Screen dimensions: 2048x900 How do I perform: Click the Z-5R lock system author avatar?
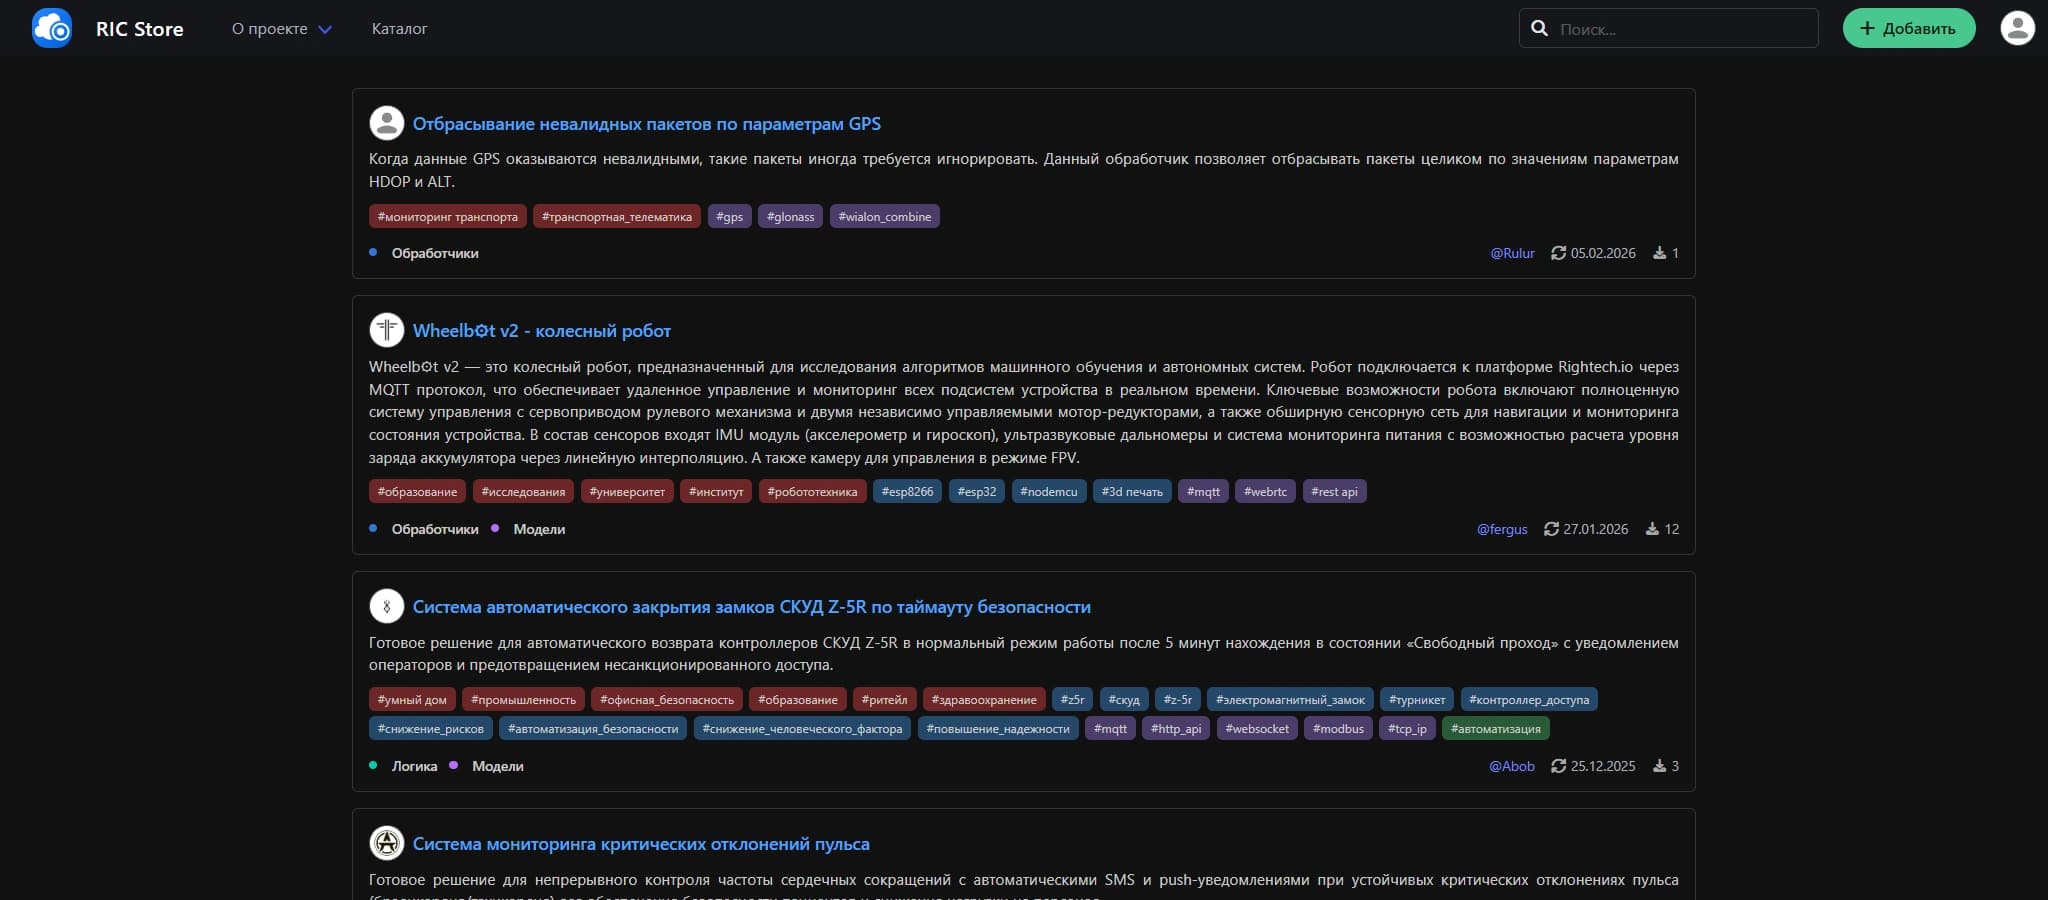pos(387,606)
